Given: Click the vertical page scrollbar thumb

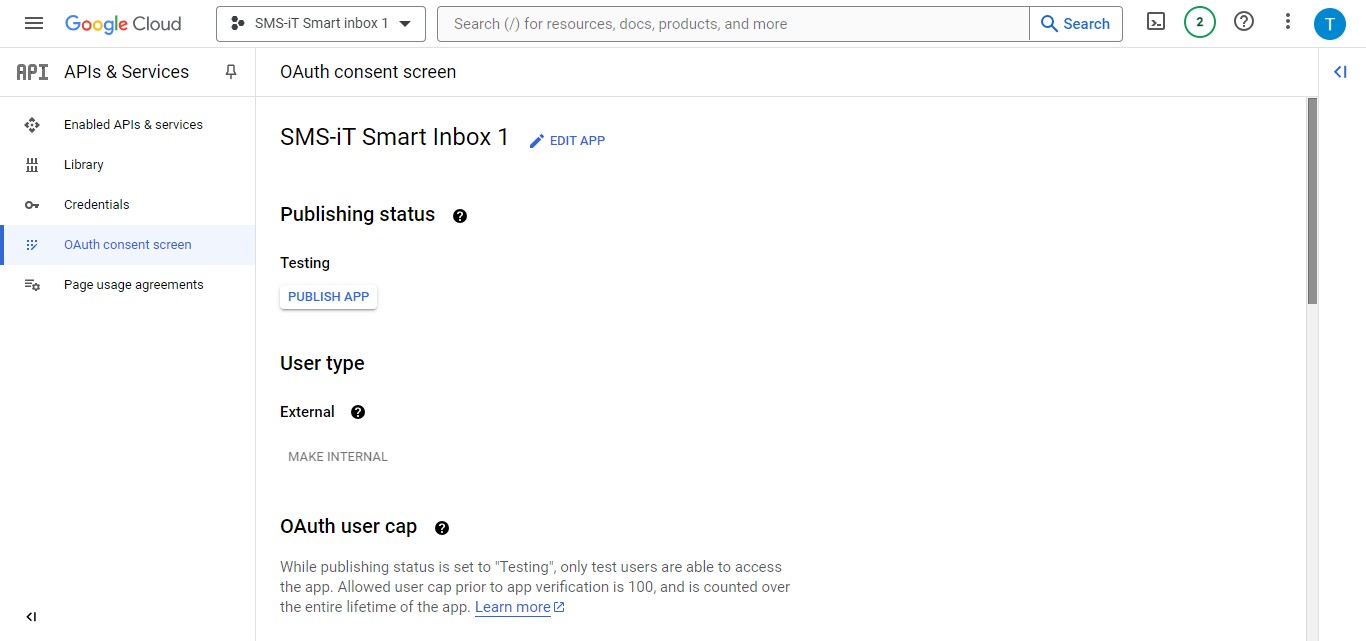Looking at the screenshot, I should pos(1312,200).
